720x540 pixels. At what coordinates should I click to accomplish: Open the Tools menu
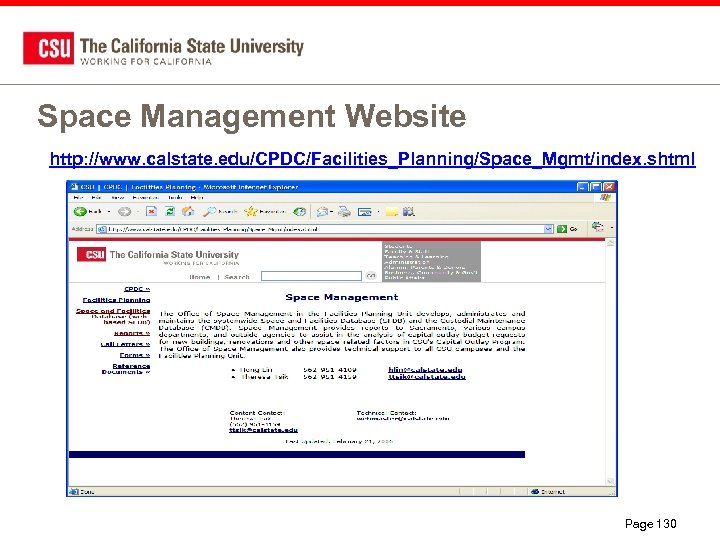click(175, 197)
